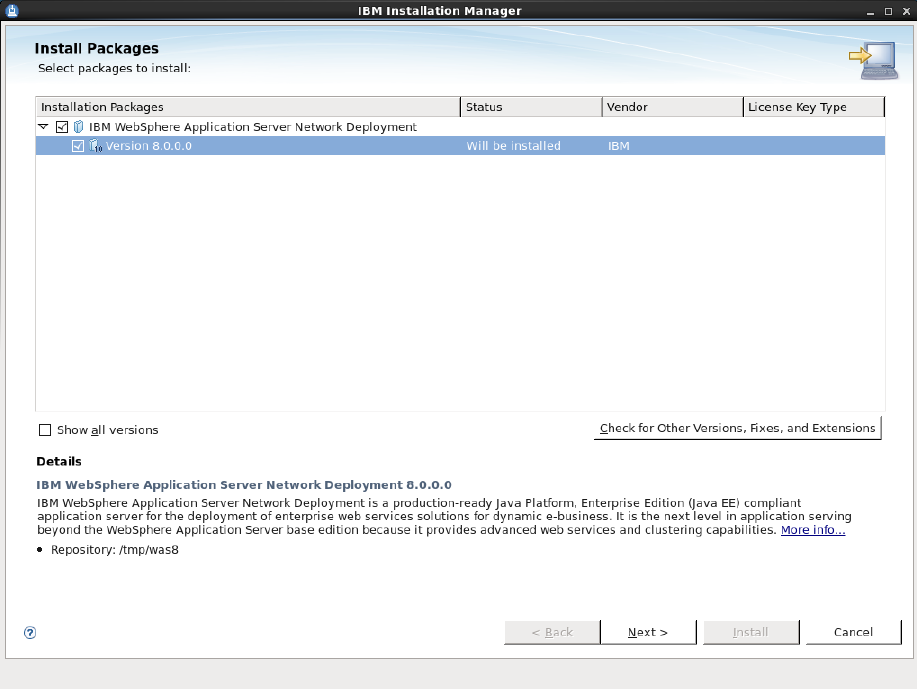917x689 pixels.
Task: Click the disabled Back button
Action: (552, 632)
